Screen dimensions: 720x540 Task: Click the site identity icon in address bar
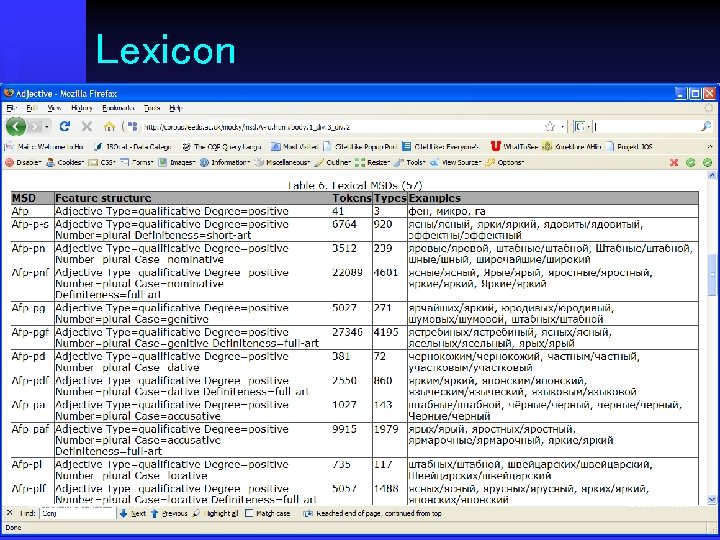[x=132, y=126]
